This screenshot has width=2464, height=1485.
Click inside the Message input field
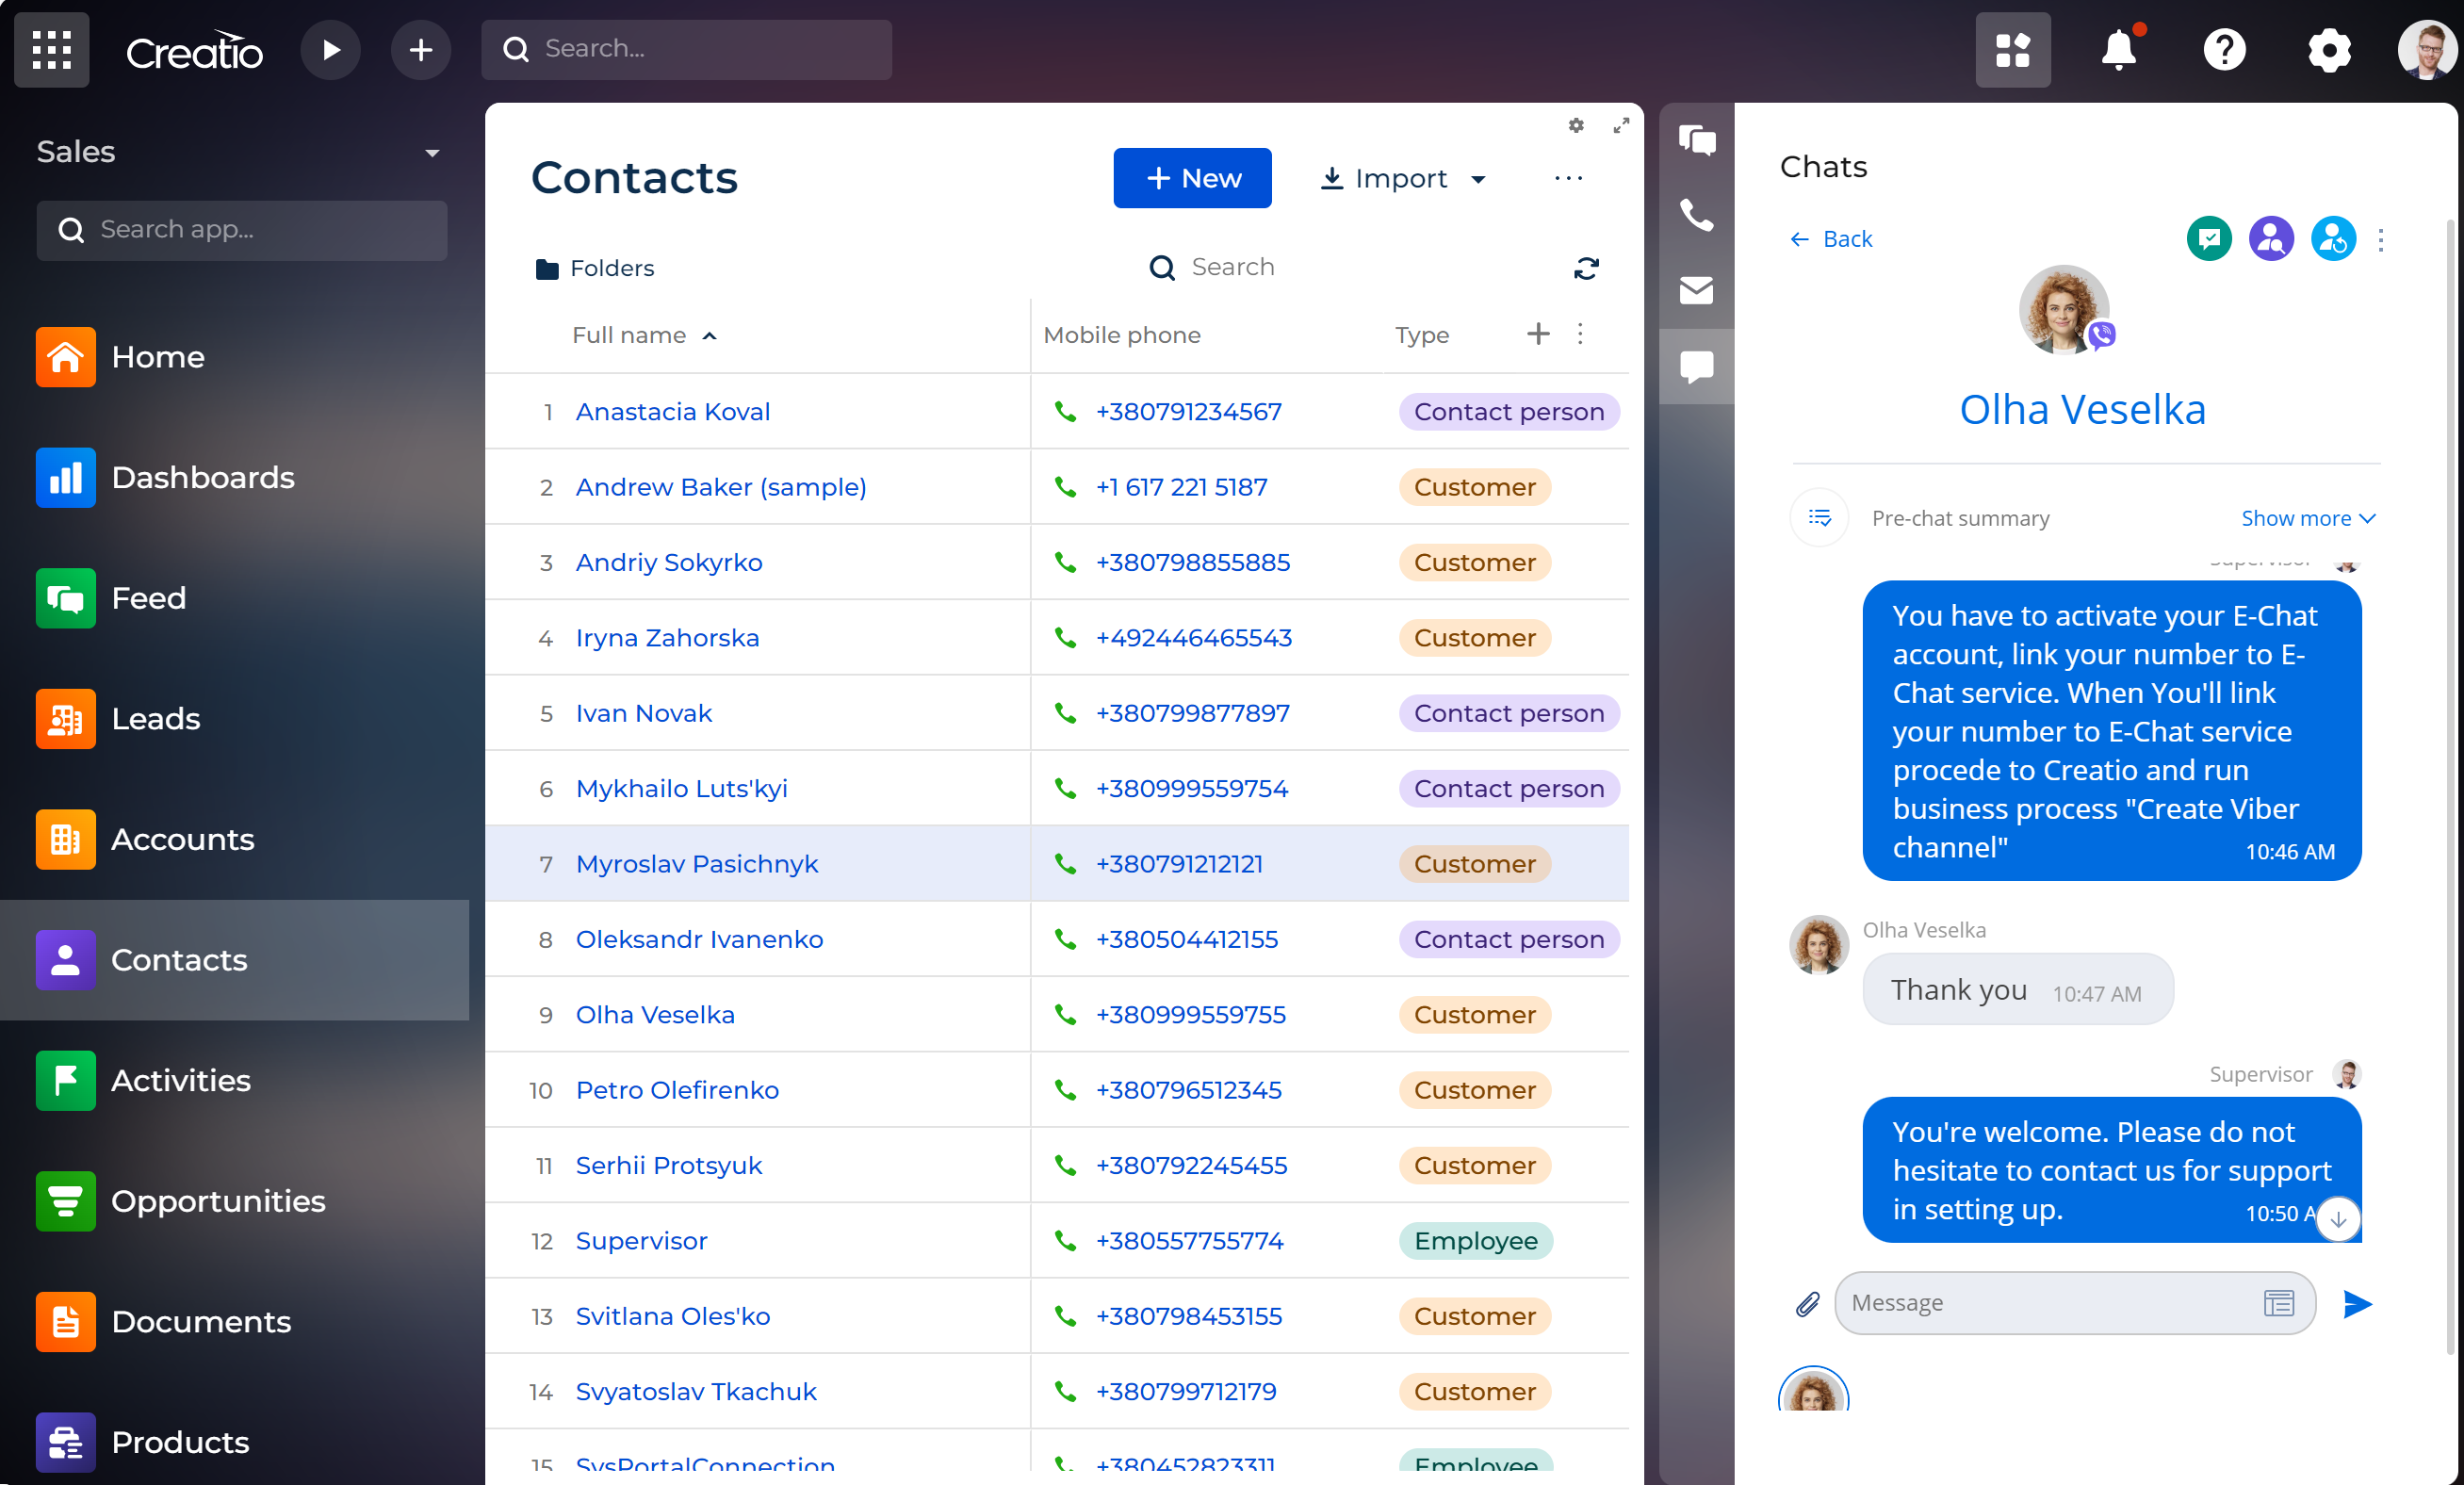pos(2050,1302)
